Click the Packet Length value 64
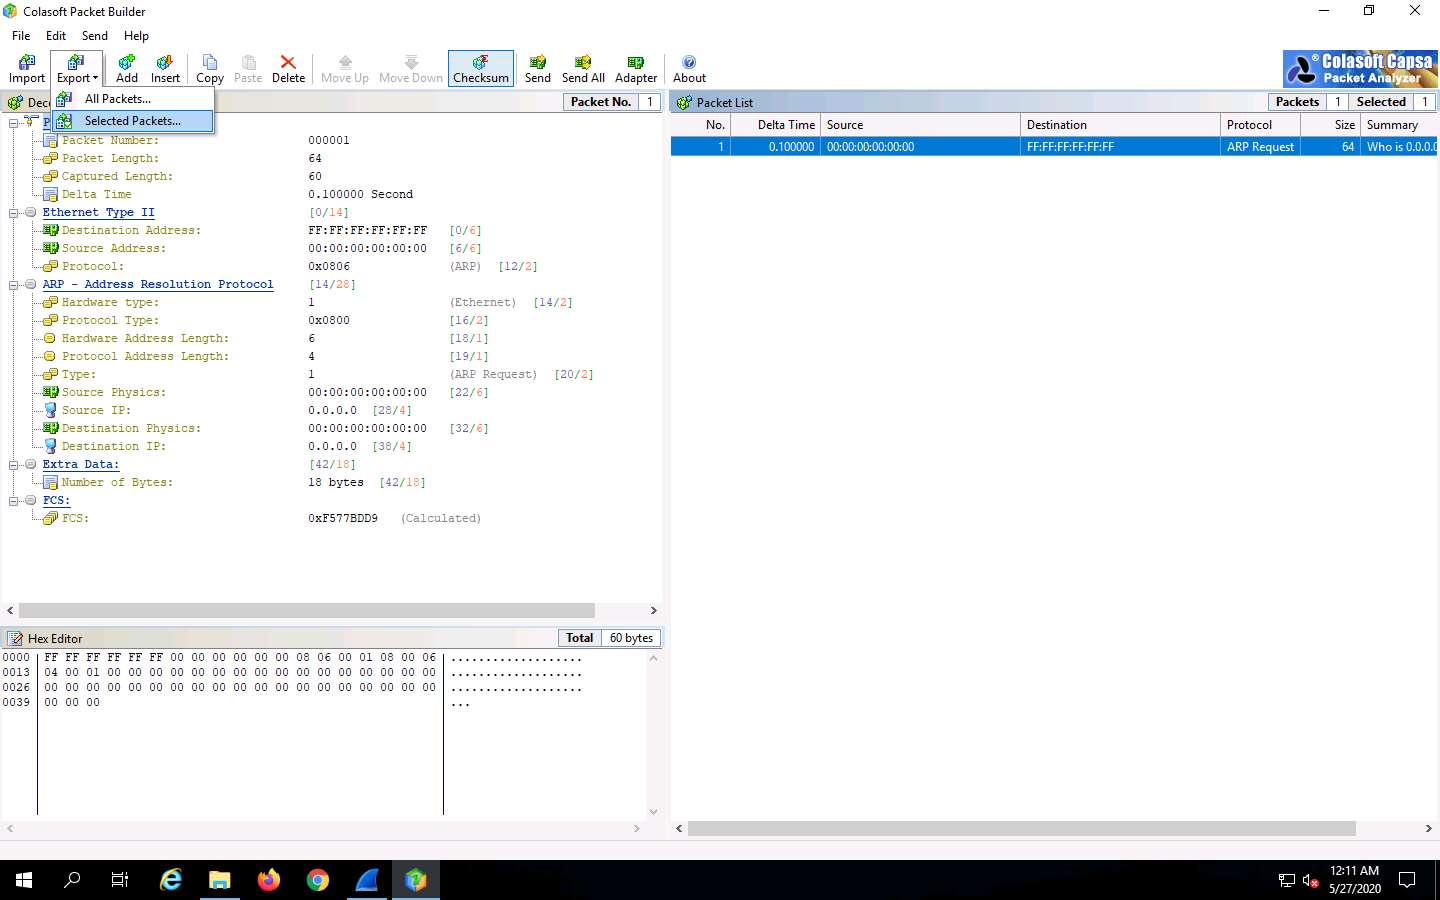Image resolution: width=1440 pixels, height=900 pixels. (315, 159)
